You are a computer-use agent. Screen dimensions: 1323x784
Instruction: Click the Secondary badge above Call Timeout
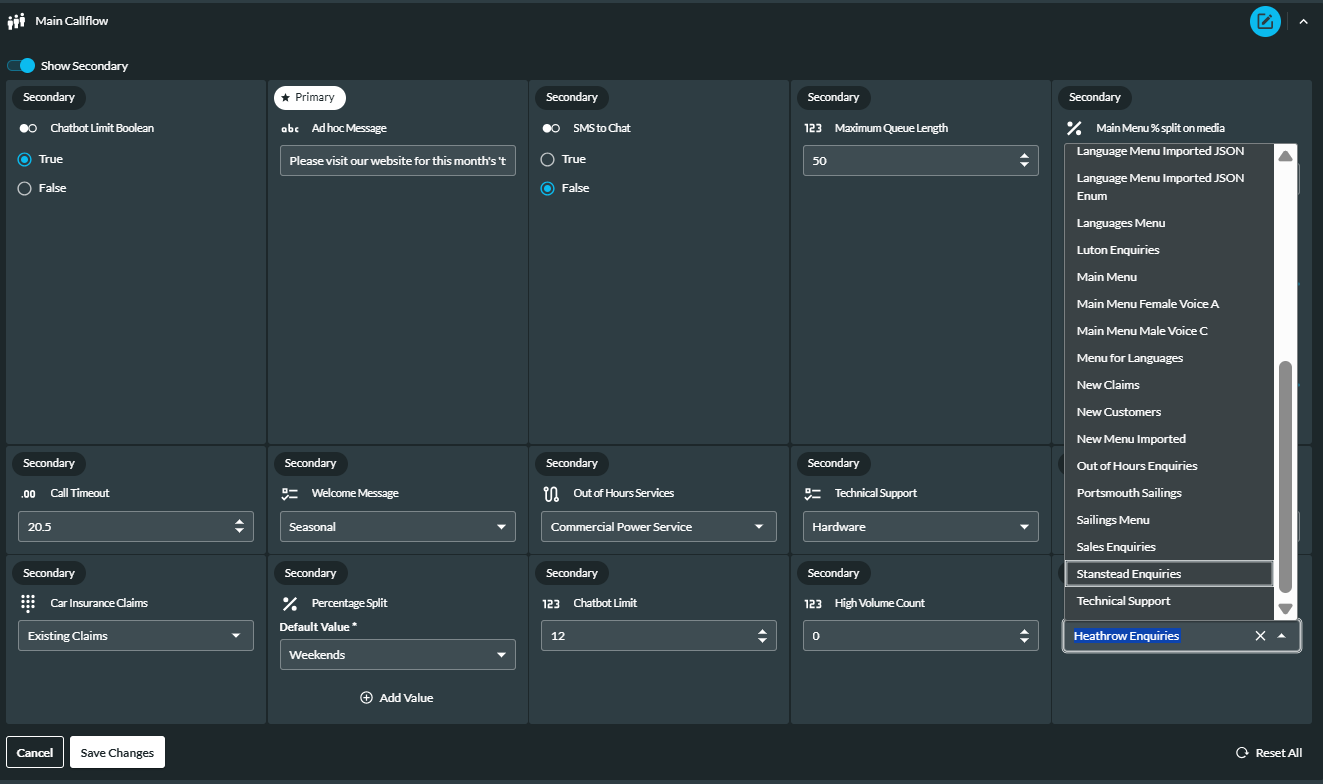coord(49,463)
